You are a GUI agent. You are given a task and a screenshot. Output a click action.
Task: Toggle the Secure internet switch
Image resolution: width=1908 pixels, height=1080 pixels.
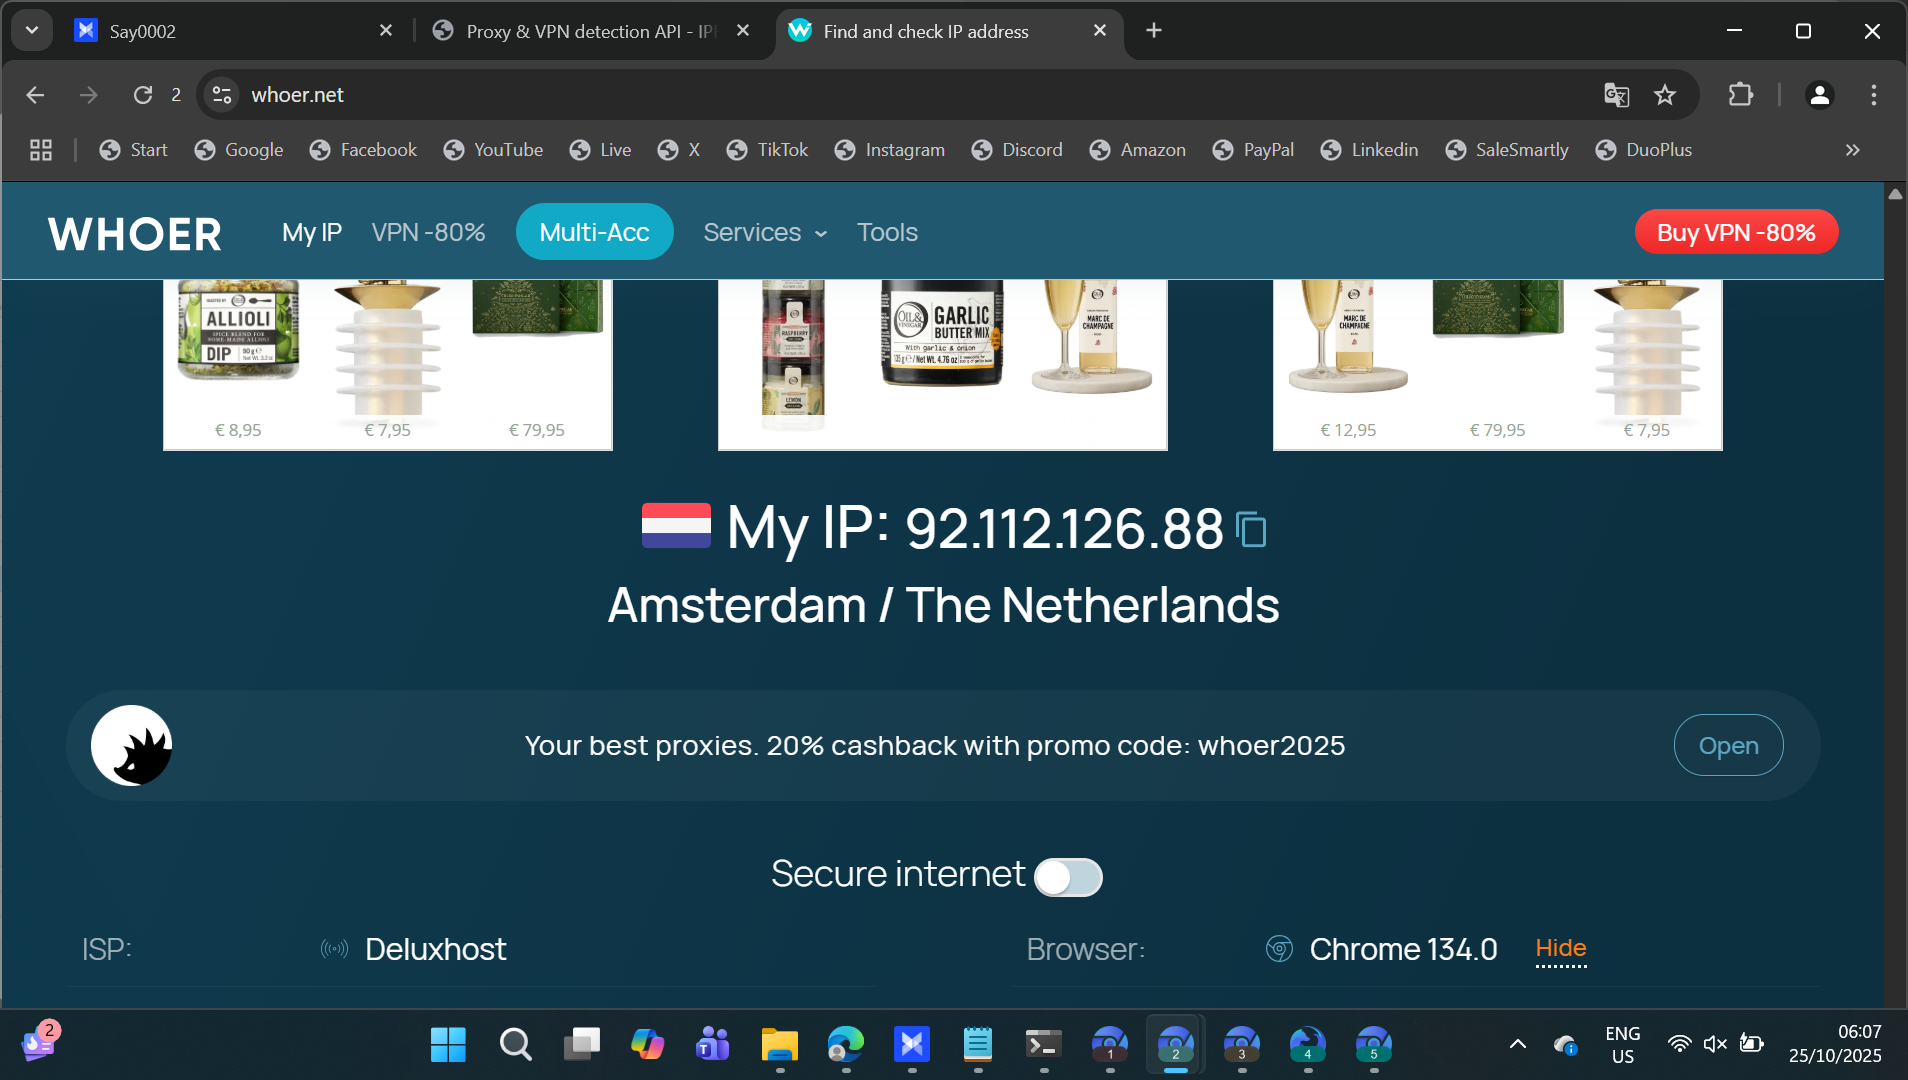tap(1068, 877)
